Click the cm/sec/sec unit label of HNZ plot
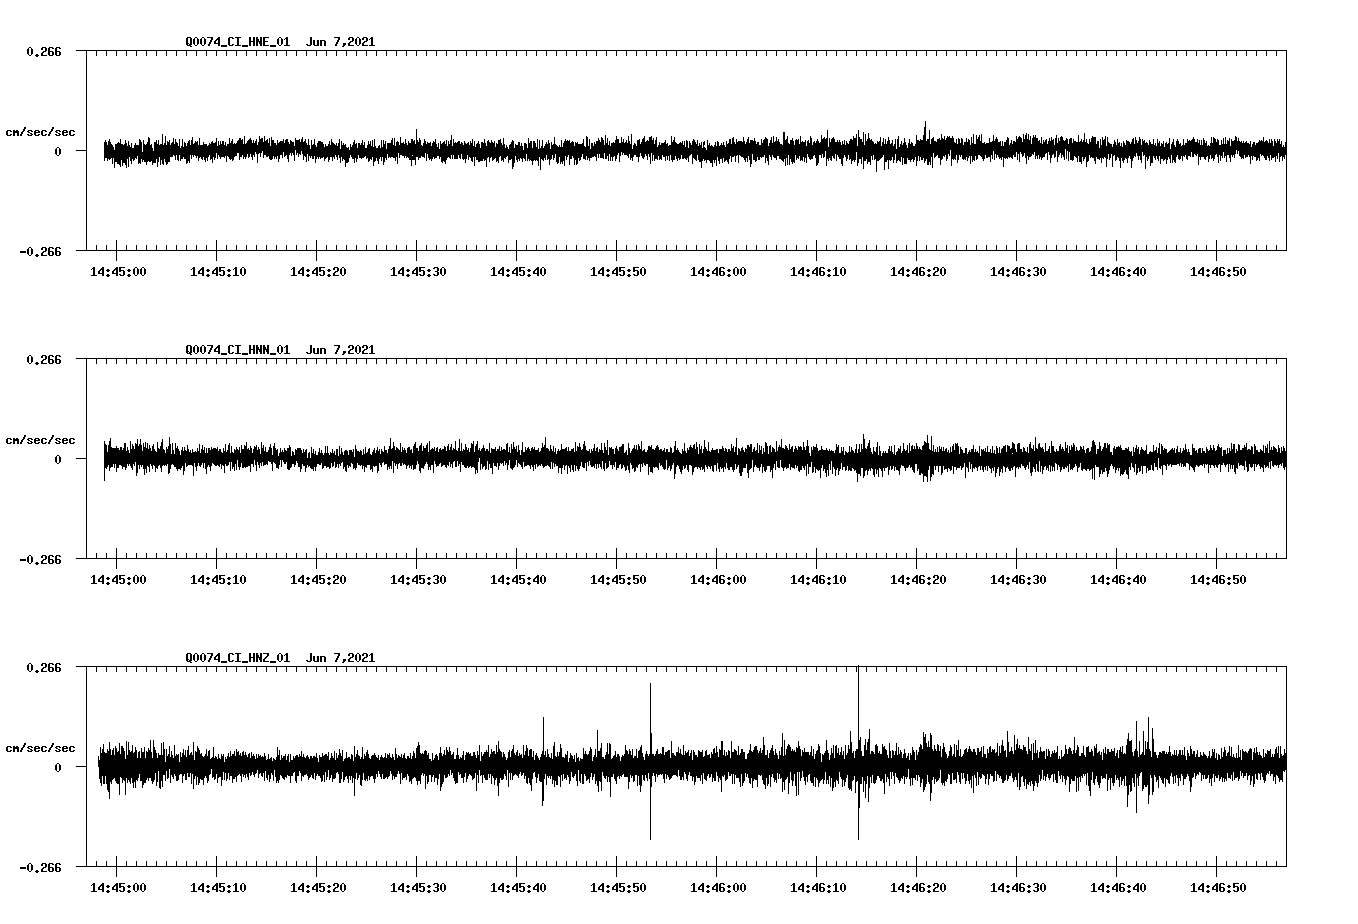 tap(40, 748)
